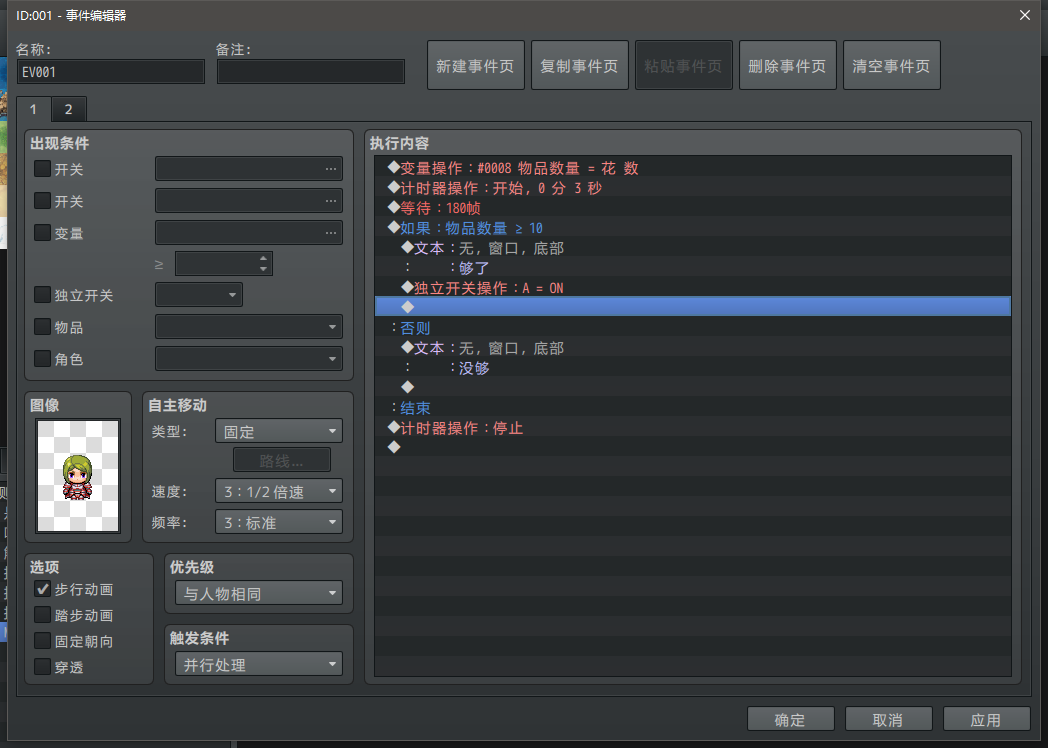
Task: Click event image character thumbnail
Action: (78, 476)
